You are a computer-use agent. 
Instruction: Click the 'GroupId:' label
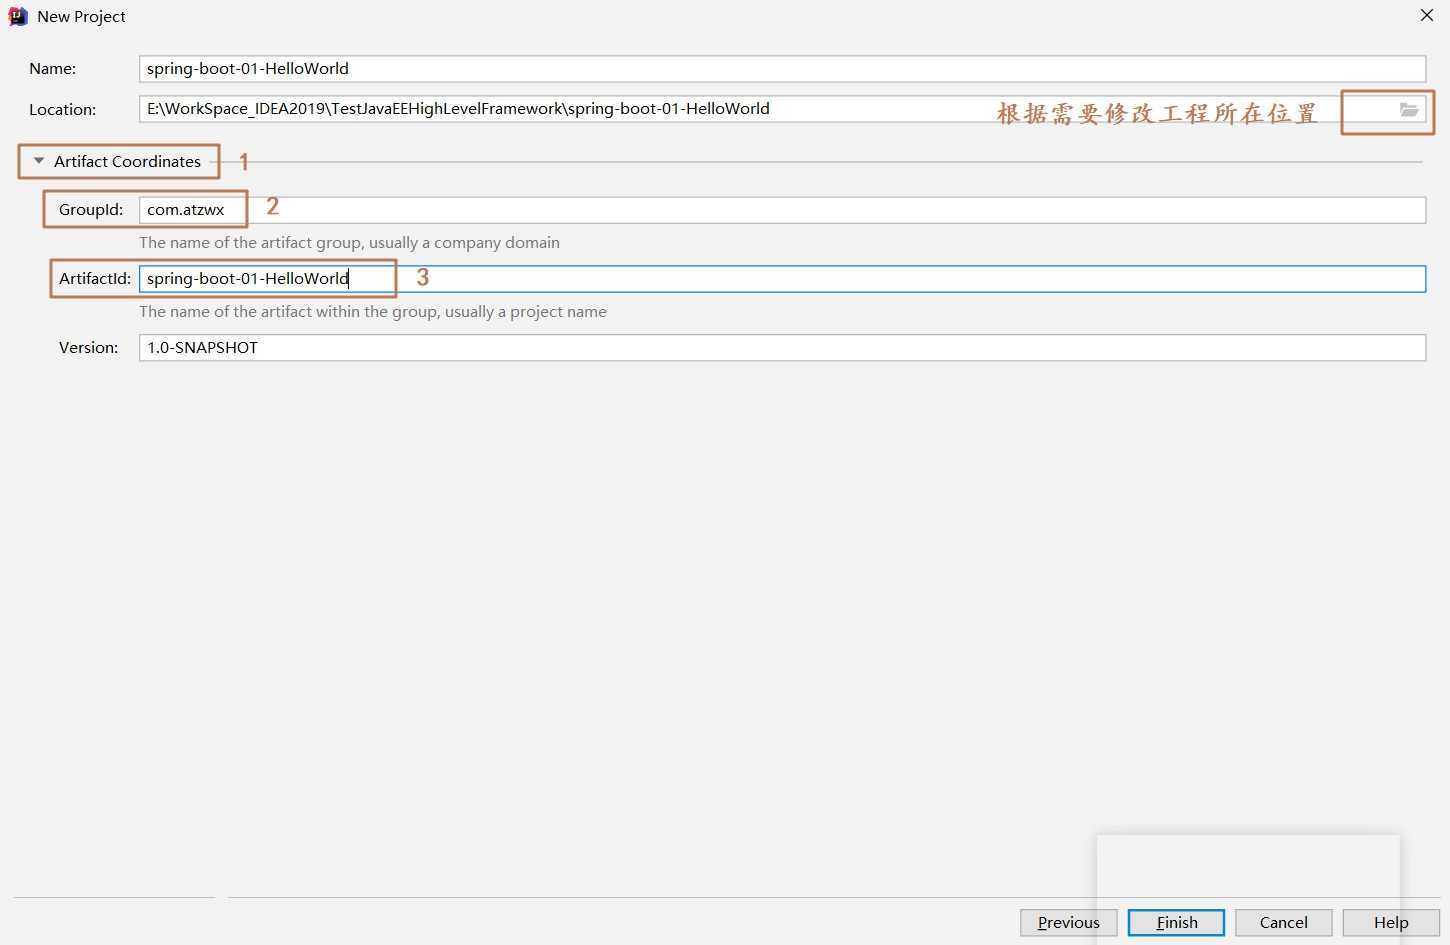(x=91, y=210)
